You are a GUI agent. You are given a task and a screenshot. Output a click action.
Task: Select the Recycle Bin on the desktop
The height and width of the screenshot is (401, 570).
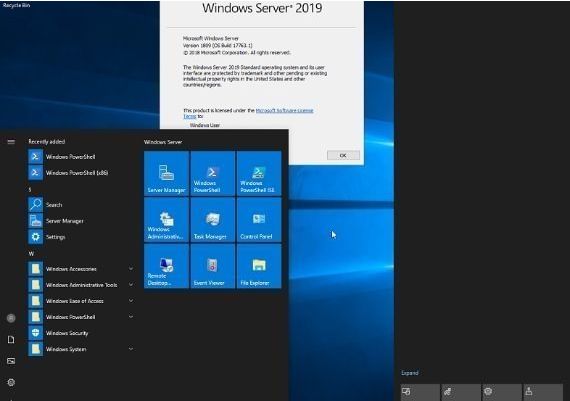point(16,5)
